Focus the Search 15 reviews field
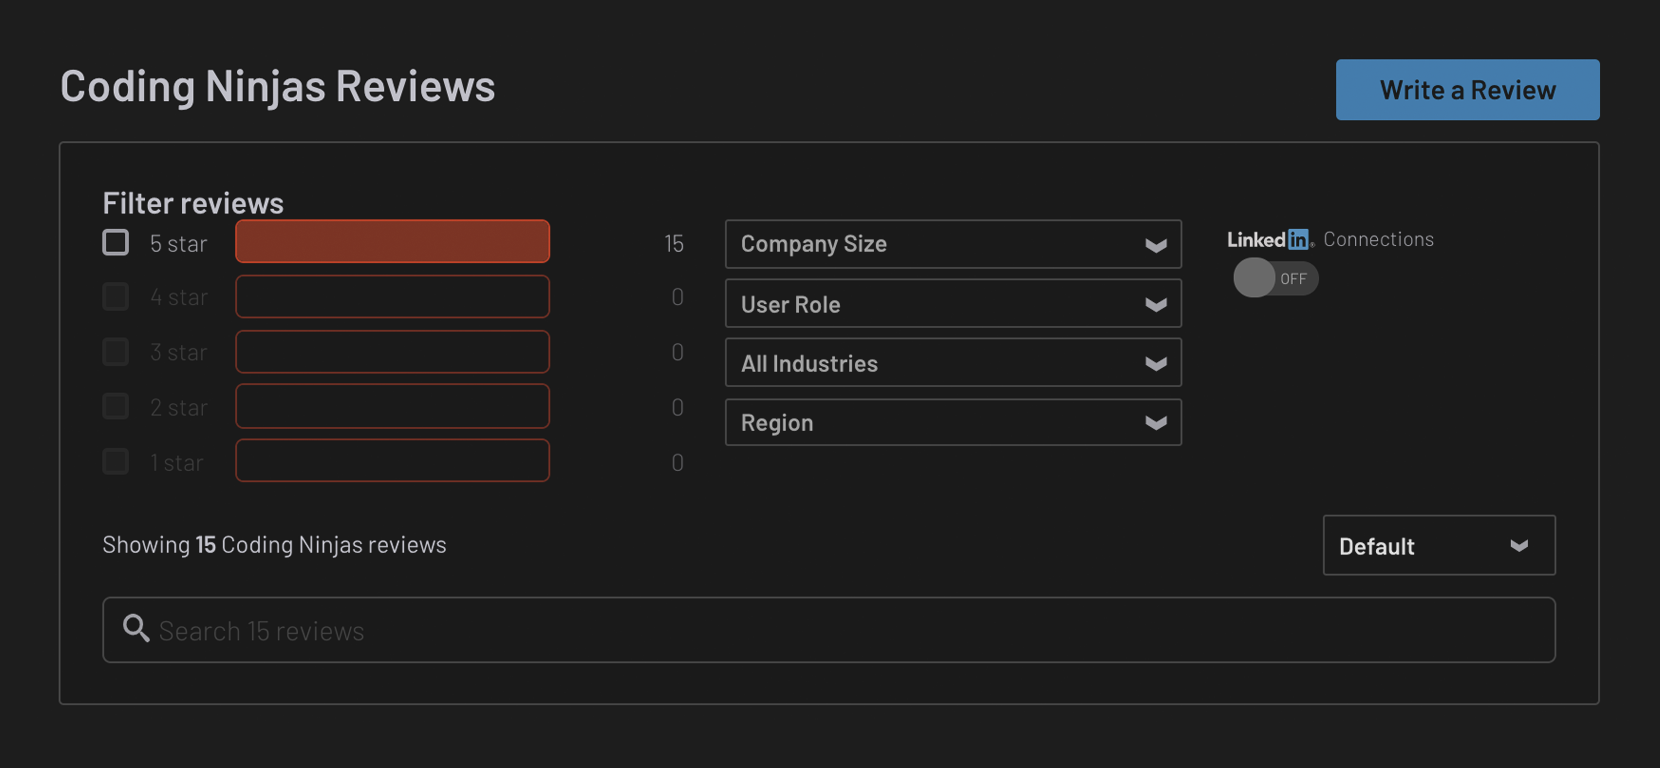Image resolution: width=1660 pixels, height=768 pixels. pos(829,630)
